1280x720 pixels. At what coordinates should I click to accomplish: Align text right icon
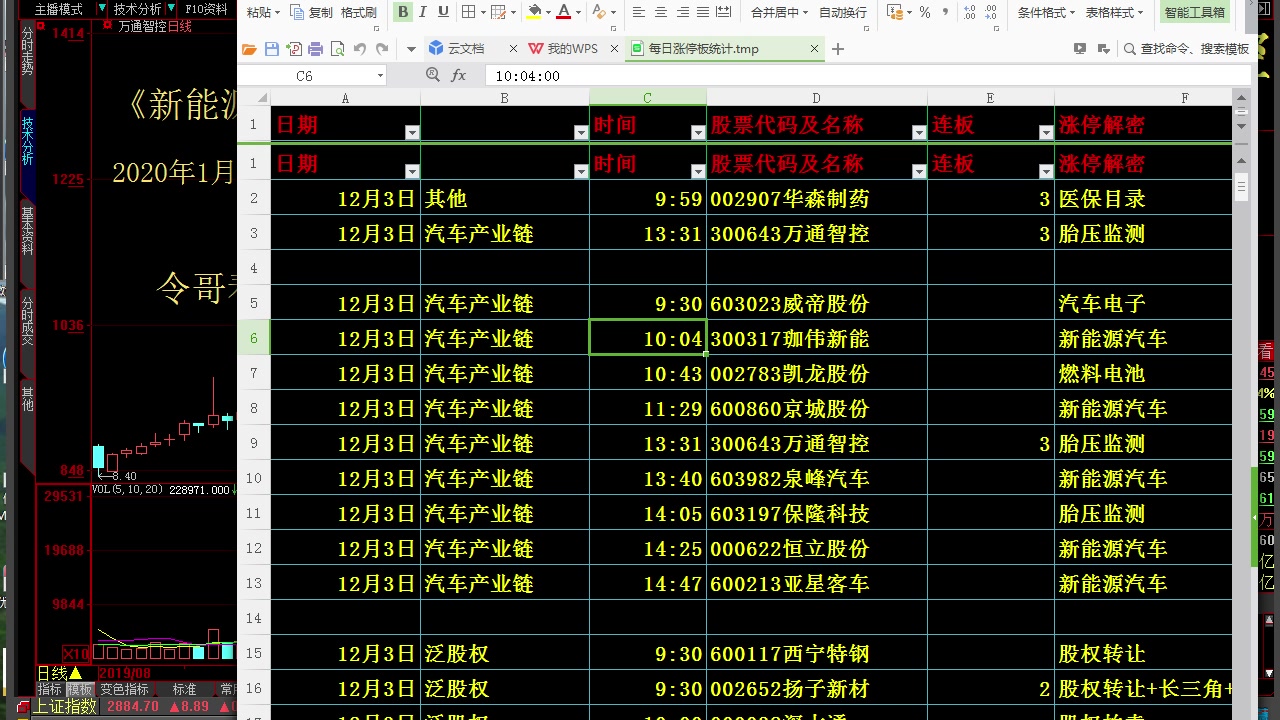pos(682,12)
